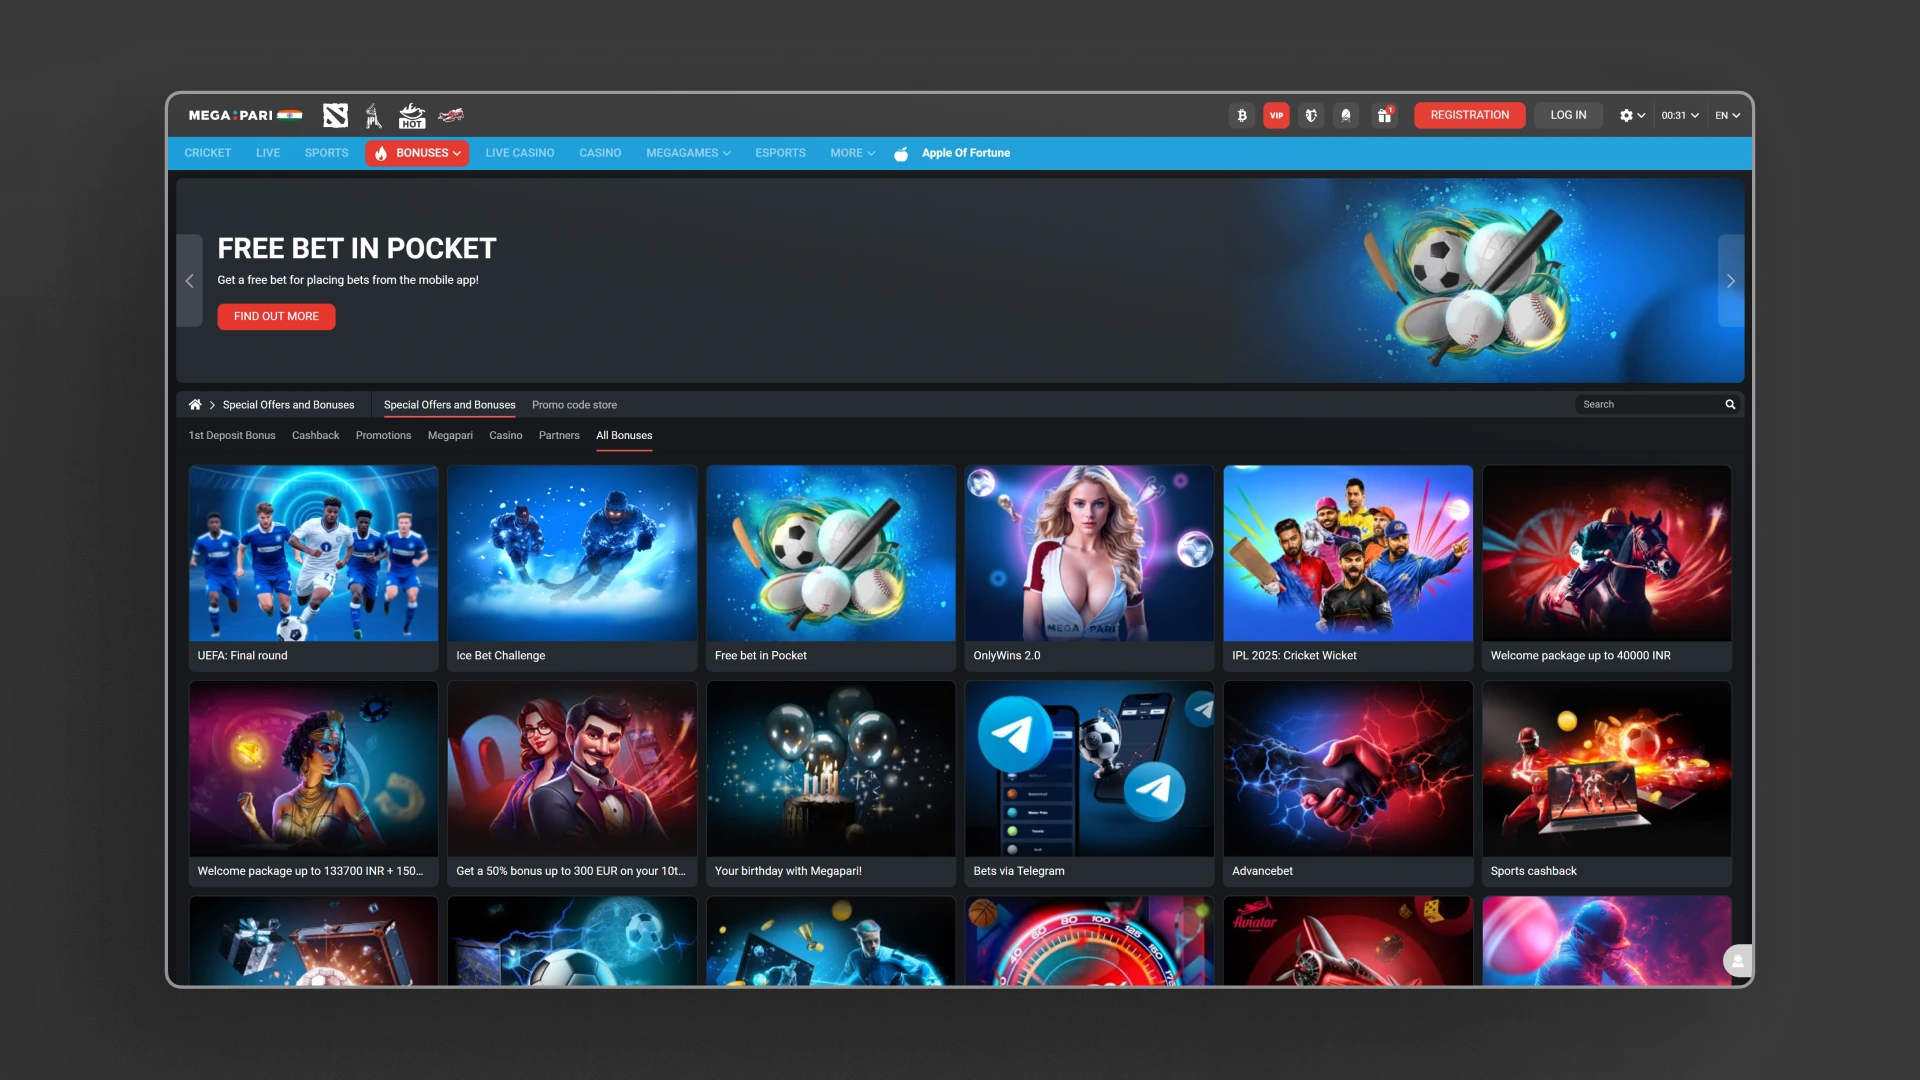Open the UEFA: Final round card

click(313, 567)
